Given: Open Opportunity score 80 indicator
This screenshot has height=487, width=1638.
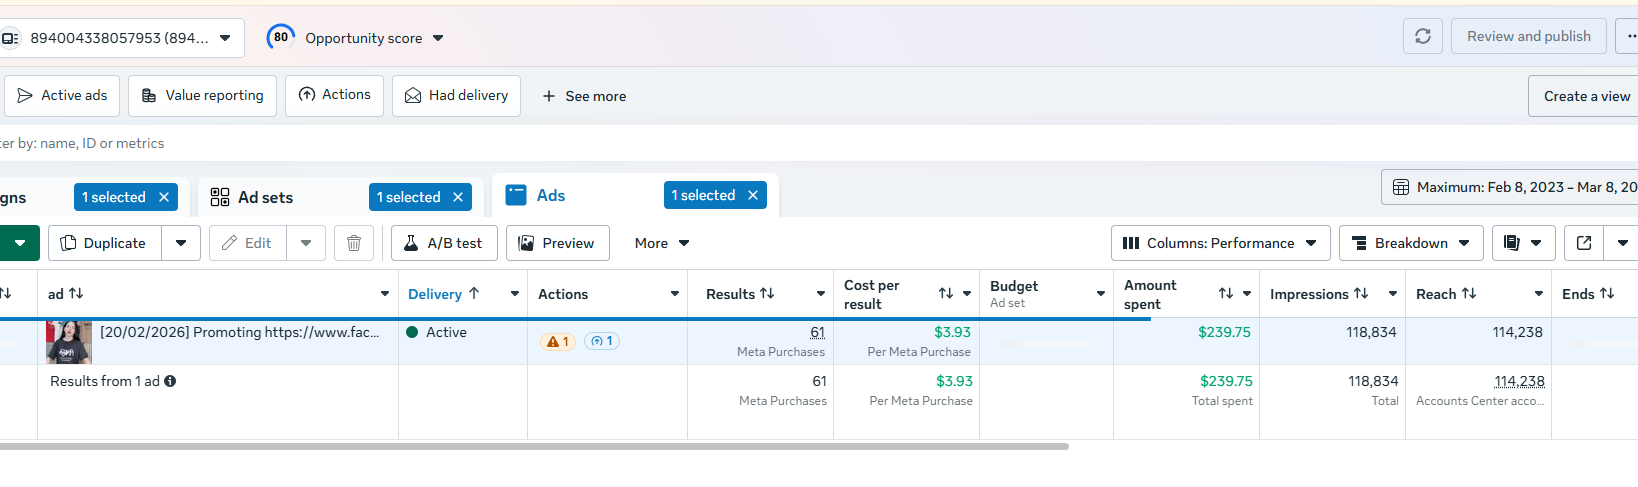Looking at the screenshot, I should coord(281,37).
